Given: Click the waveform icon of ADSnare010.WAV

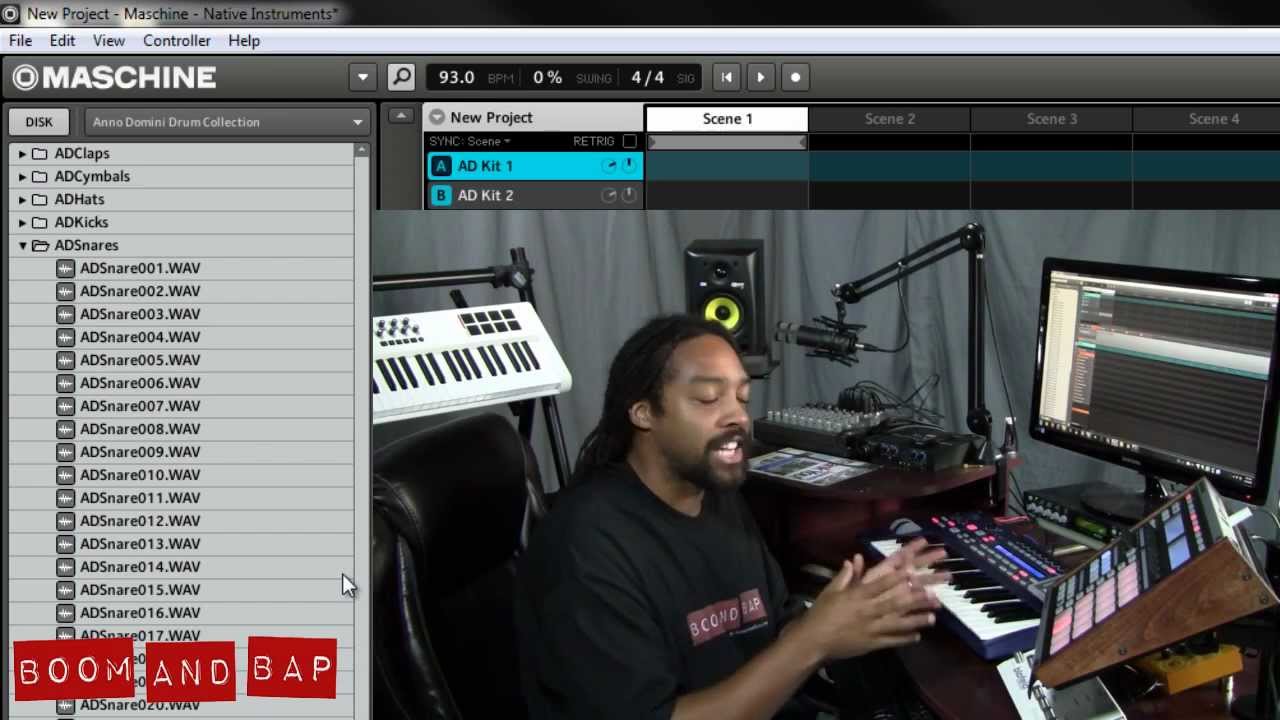Looking at the screenshot, I should 66,475.
